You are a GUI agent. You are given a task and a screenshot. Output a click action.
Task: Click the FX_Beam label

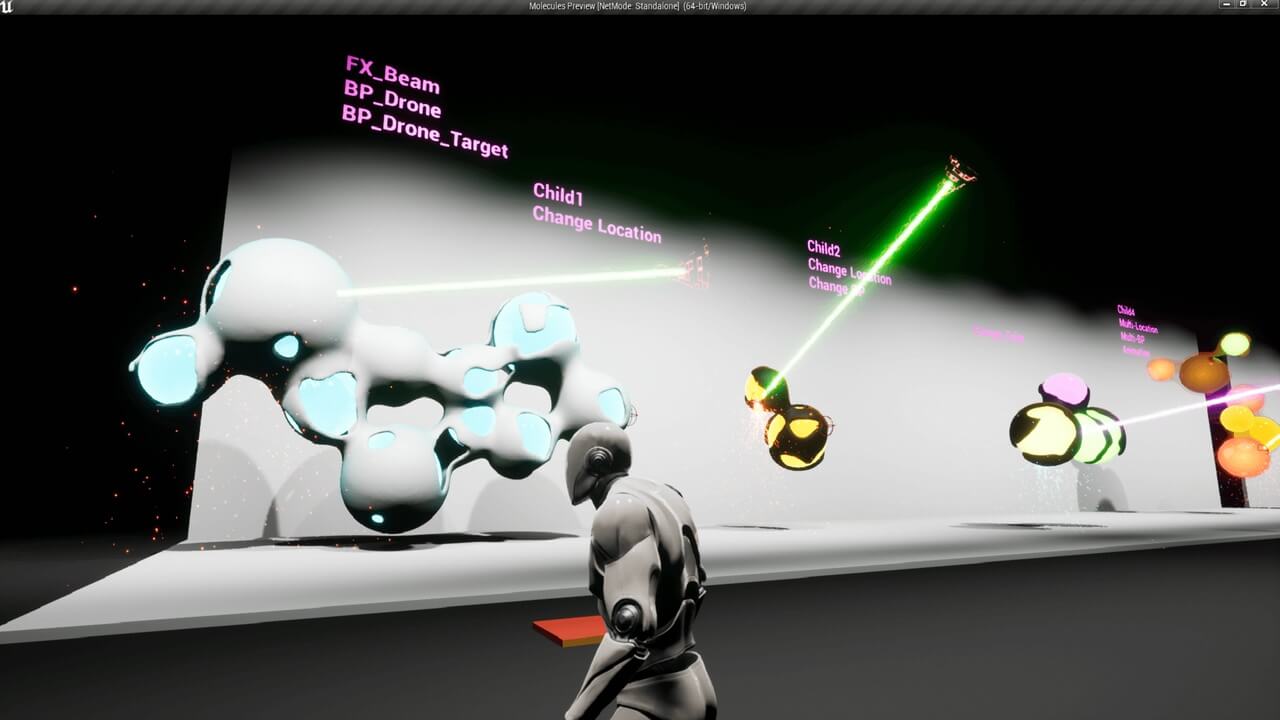tap(392, 75)
